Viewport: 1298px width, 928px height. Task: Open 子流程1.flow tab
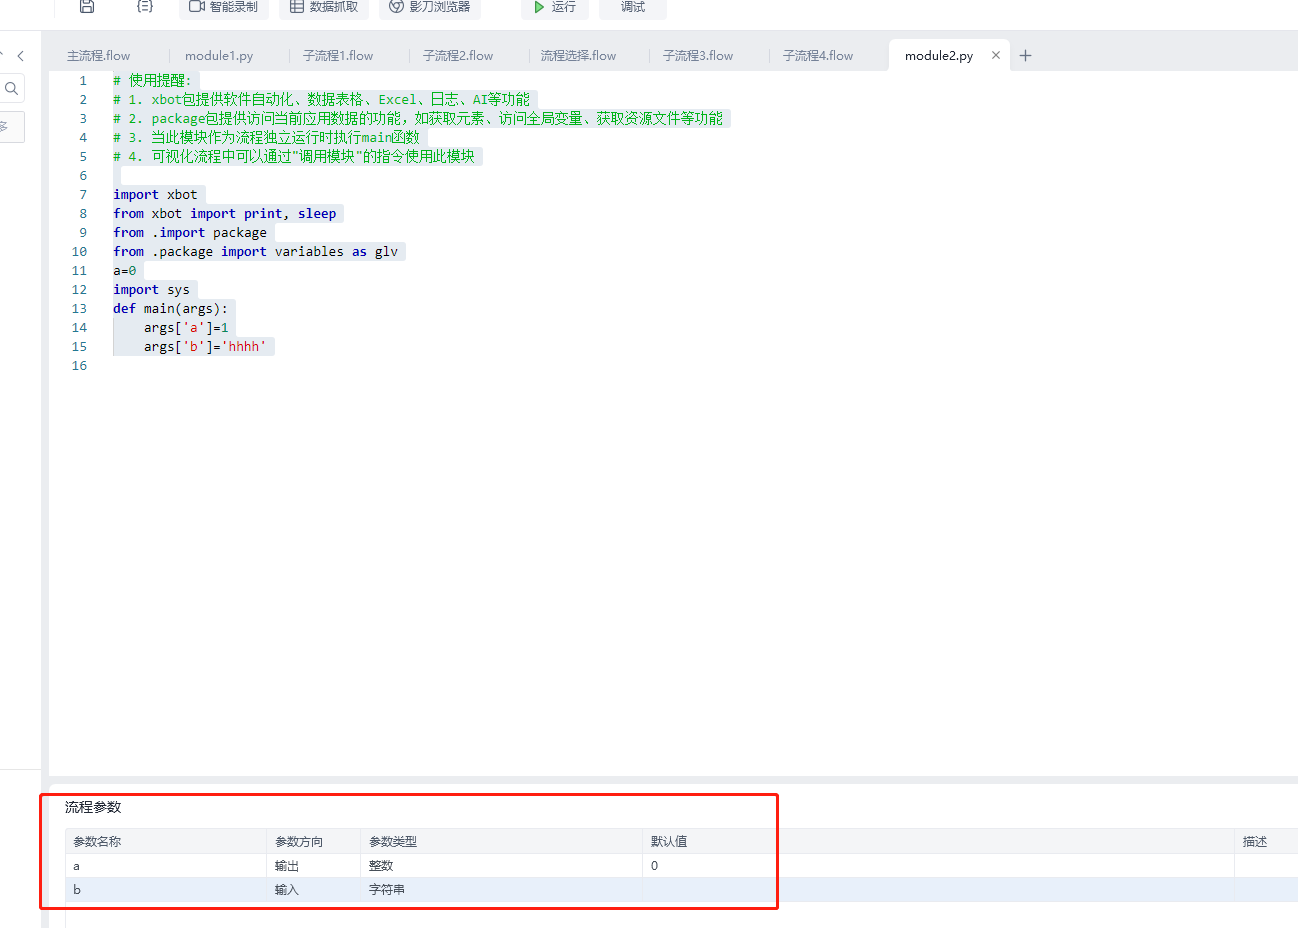338,56
